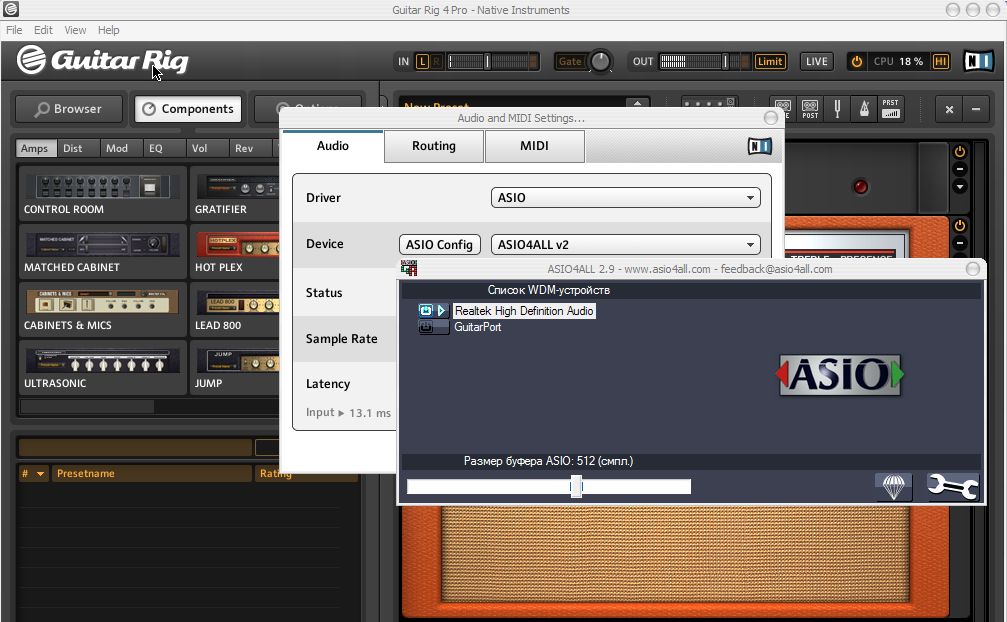Screen dimensions: 1007x622
Task: Show the PRST preset volume tool
Action: [890, 109]
